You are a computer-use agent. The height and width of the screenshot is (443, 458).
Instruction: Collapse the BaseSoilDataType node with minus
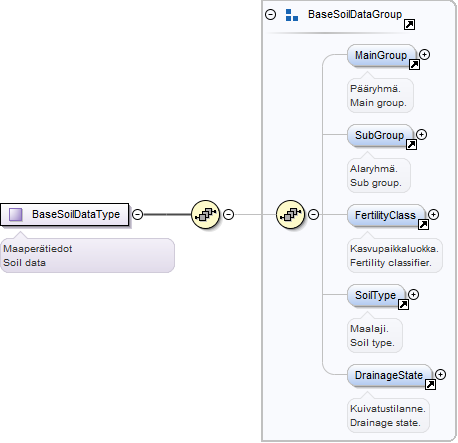(137, 214)
